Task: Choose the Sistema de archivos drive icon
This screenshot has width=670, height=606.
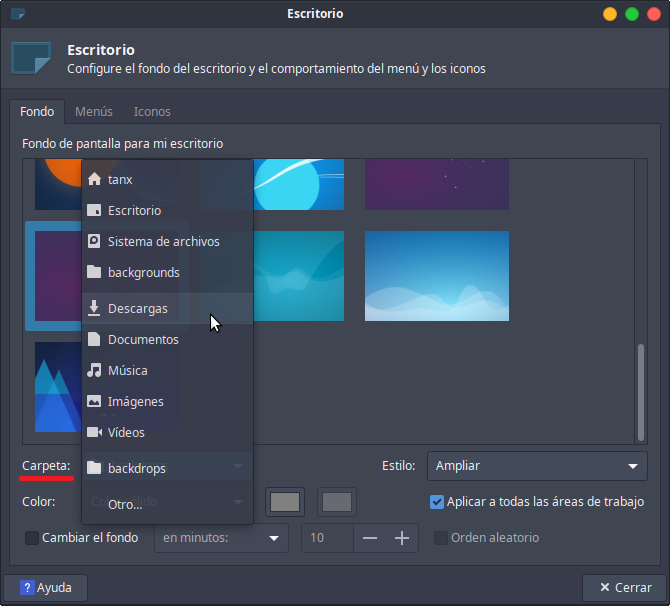Action: point(94,242)
